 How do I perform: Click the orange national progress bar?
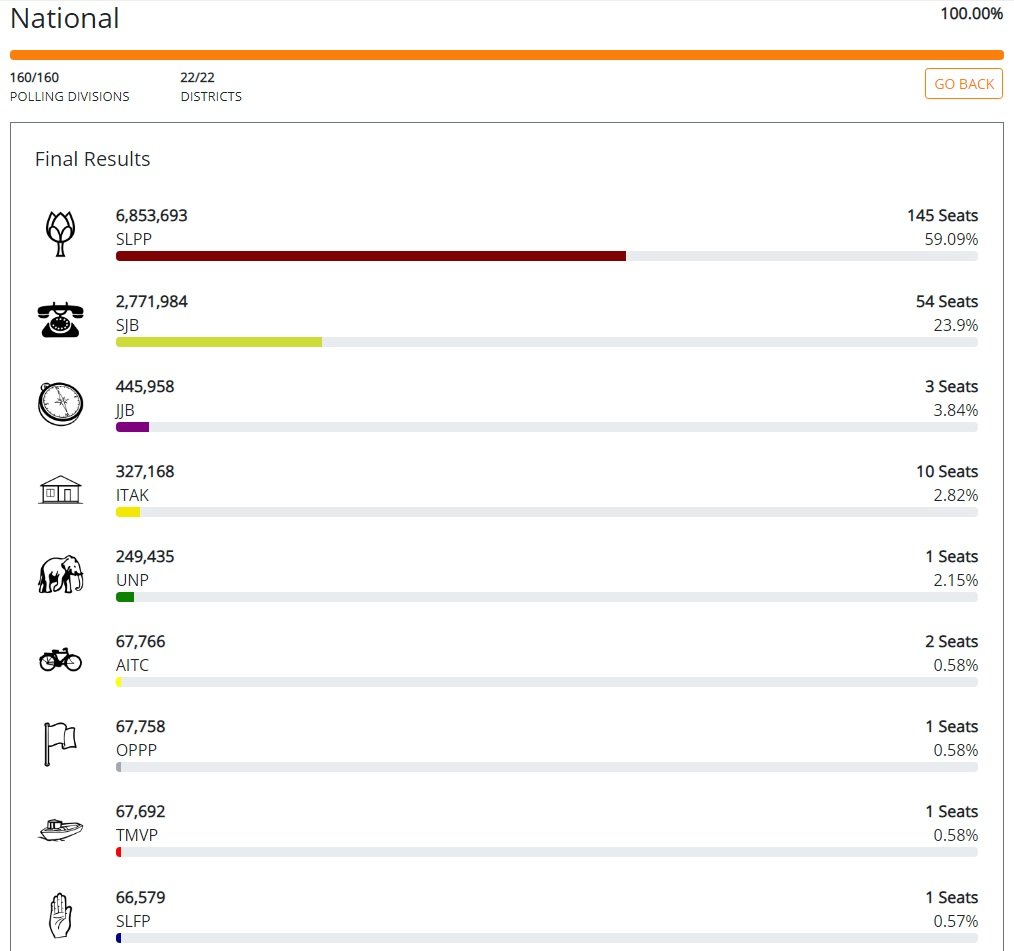tap(506, 55)
